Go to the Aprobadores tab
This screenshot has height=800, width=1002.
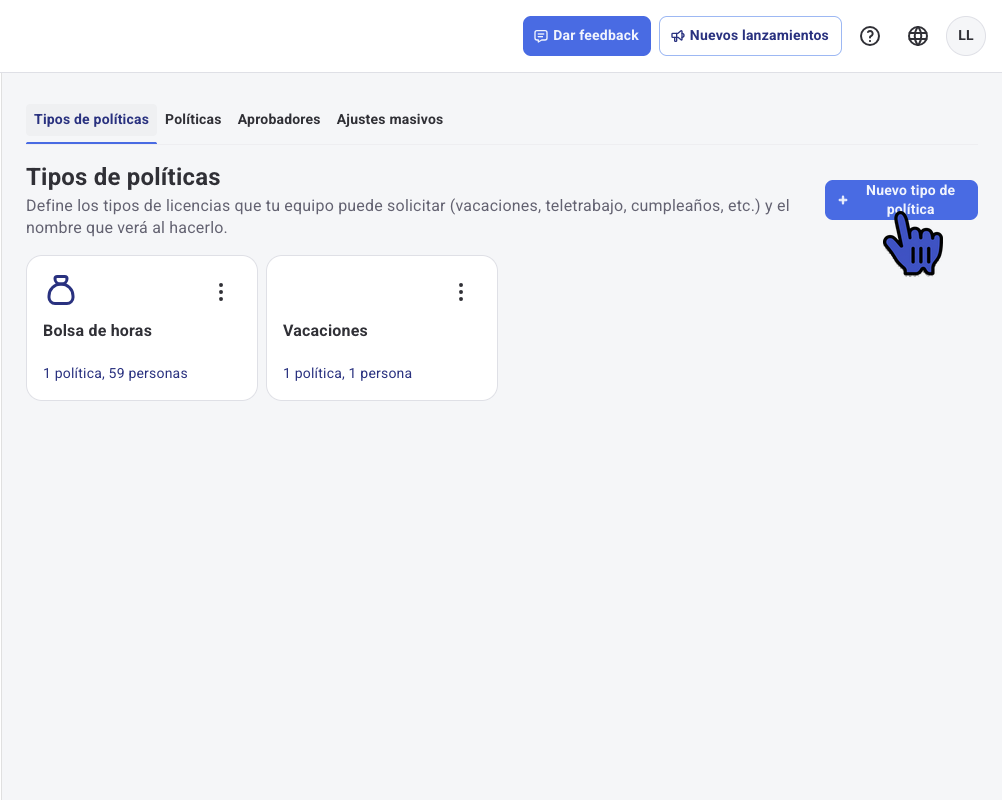tap(279, 119)
